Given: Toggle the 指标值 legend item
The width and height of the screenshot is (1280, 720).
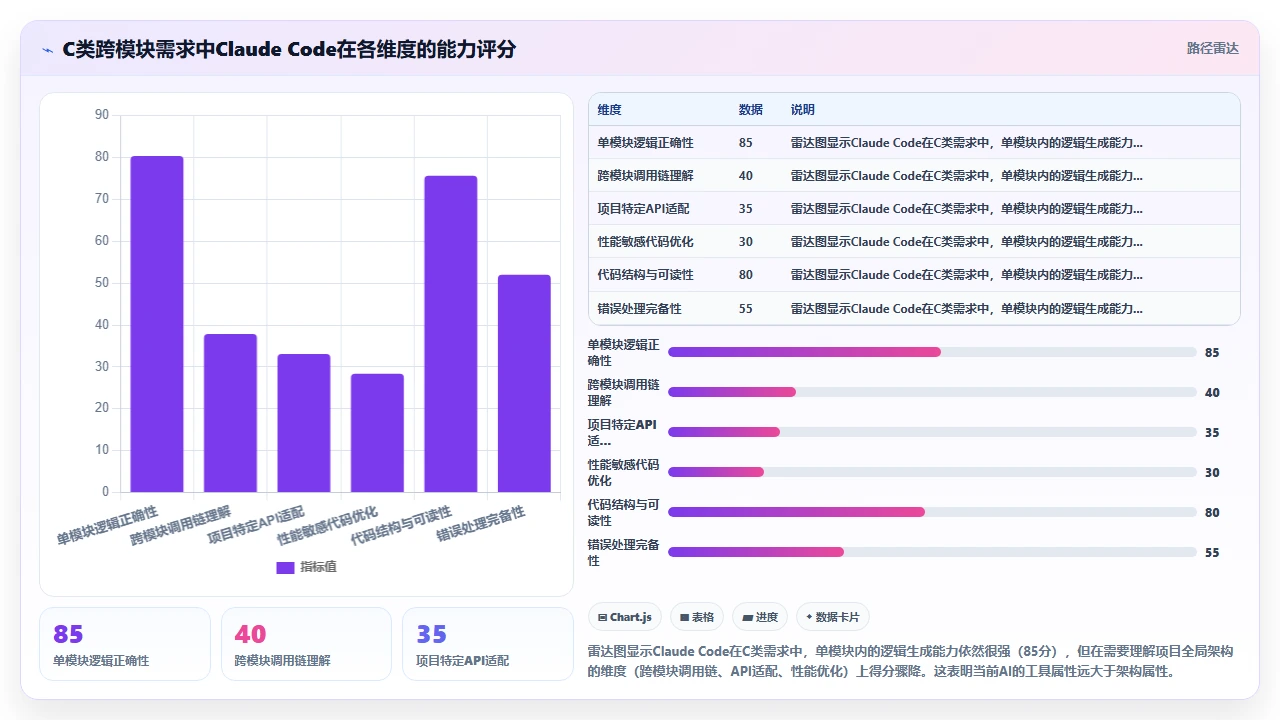Looking at the screenshot, I should (306, 567).
